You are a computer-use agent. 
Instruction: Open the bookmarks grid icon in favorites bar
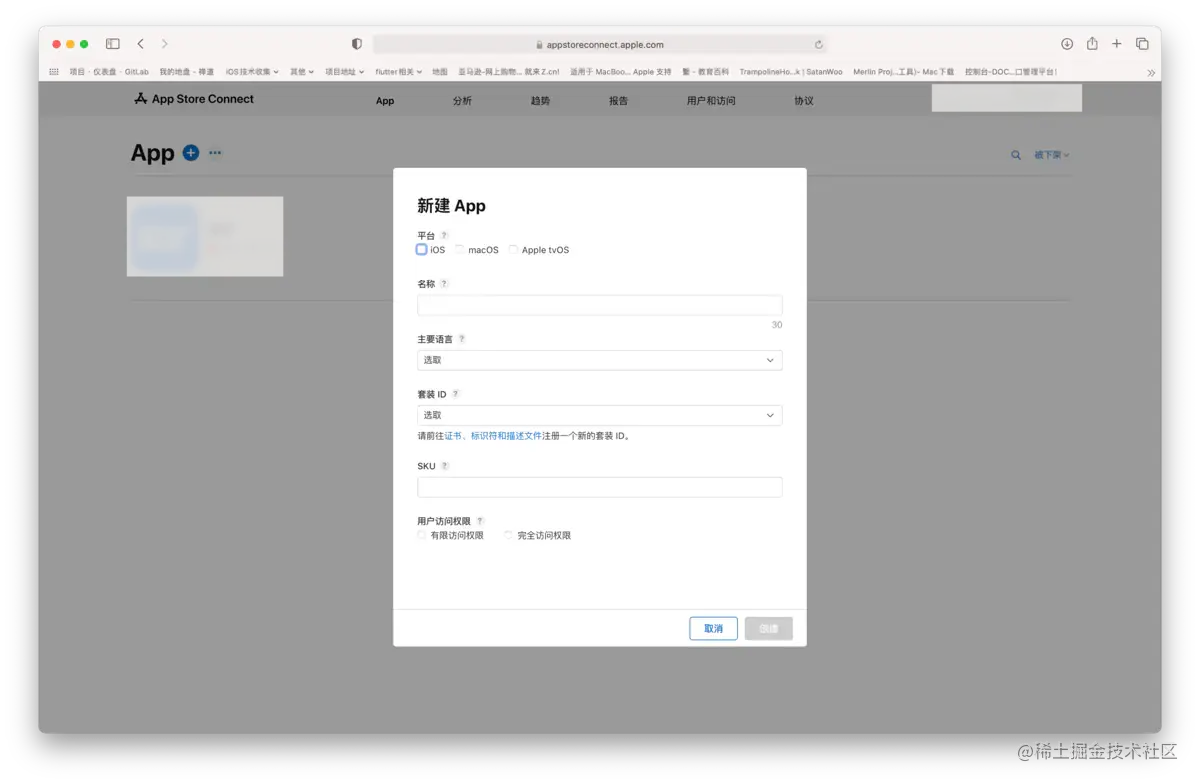click(54, 72)
